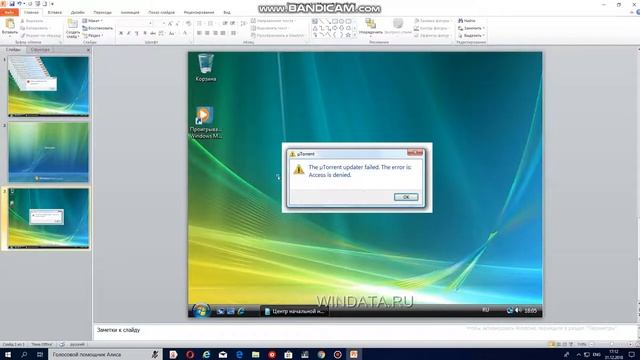This screenshot has width=640, height=360.
Task: Open the Рецензирование ribbon tab
Action: pos(199,12)
